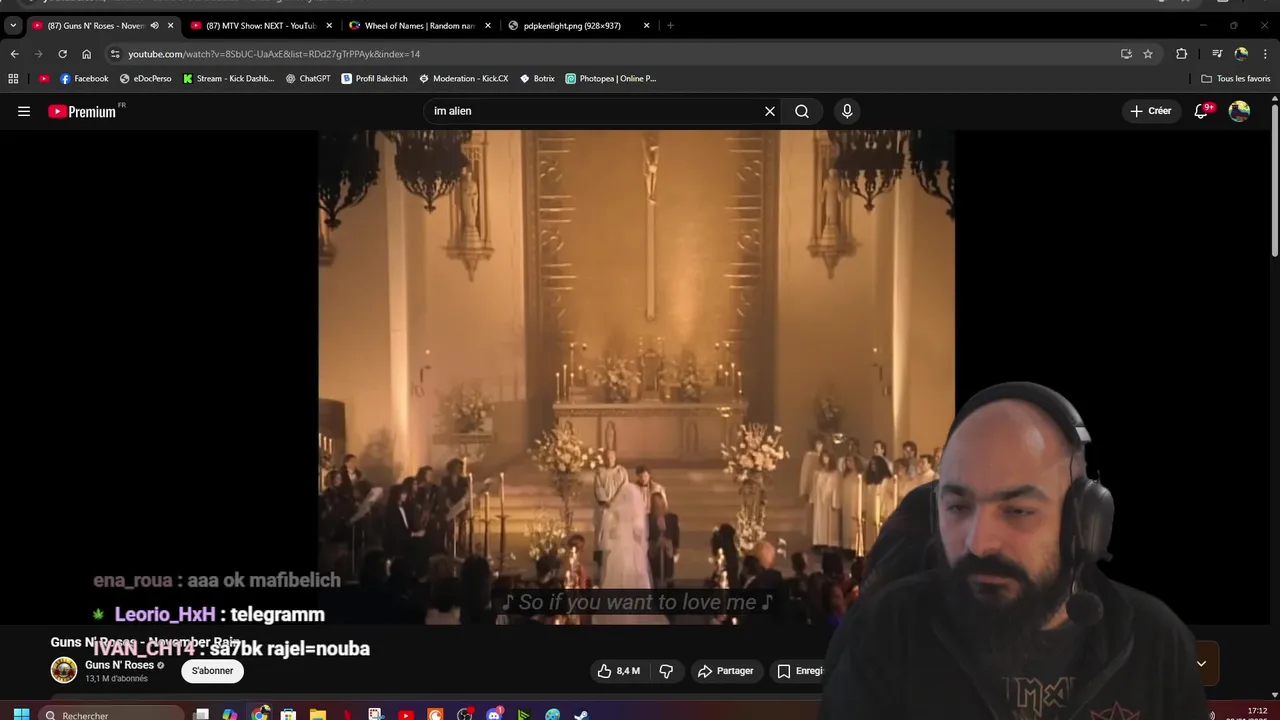Image resolution: width=1280 pixels, height=720 pixels.
Task: Install app icon in address bar
Action: 1126,54
